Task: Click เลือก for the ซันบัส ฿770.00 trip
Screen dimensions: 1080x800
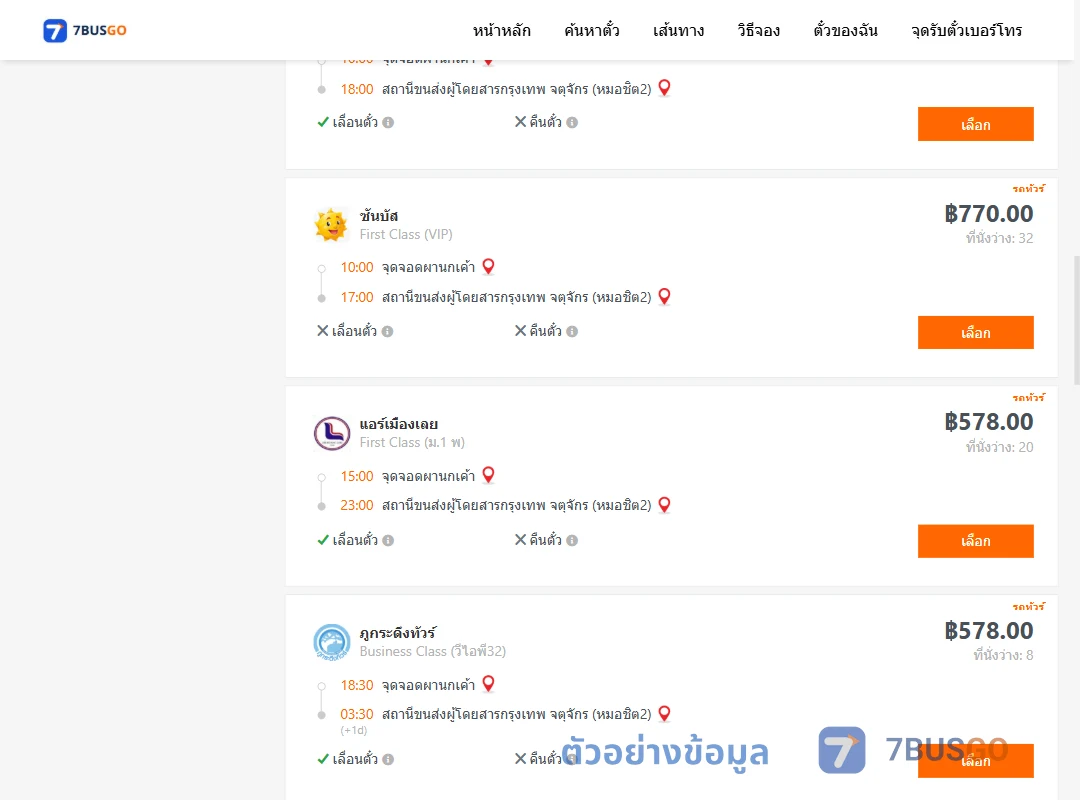Action: coord(975,332)
